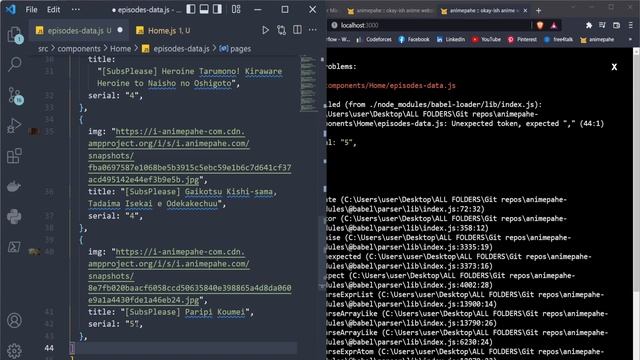Switch to the Home.js editor tab

163,31
